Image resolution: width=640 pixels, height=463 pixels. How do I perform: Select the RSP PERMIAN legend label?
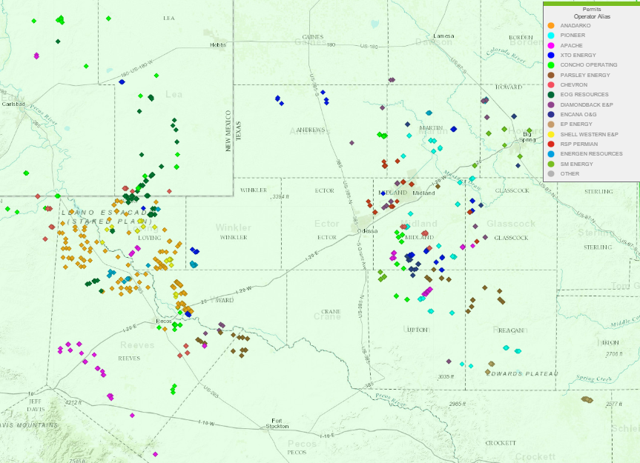(x=579, y=144)
